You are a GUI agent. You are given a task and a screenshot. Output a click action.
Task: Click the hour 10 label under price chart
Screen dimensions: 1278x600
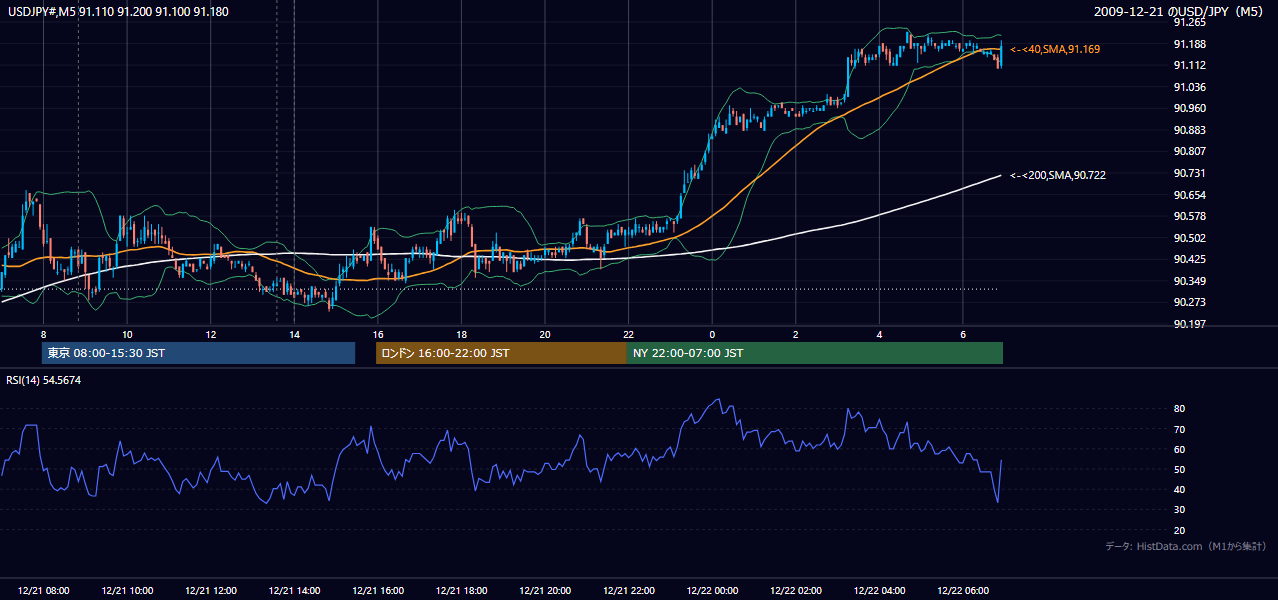click(127, 334)
